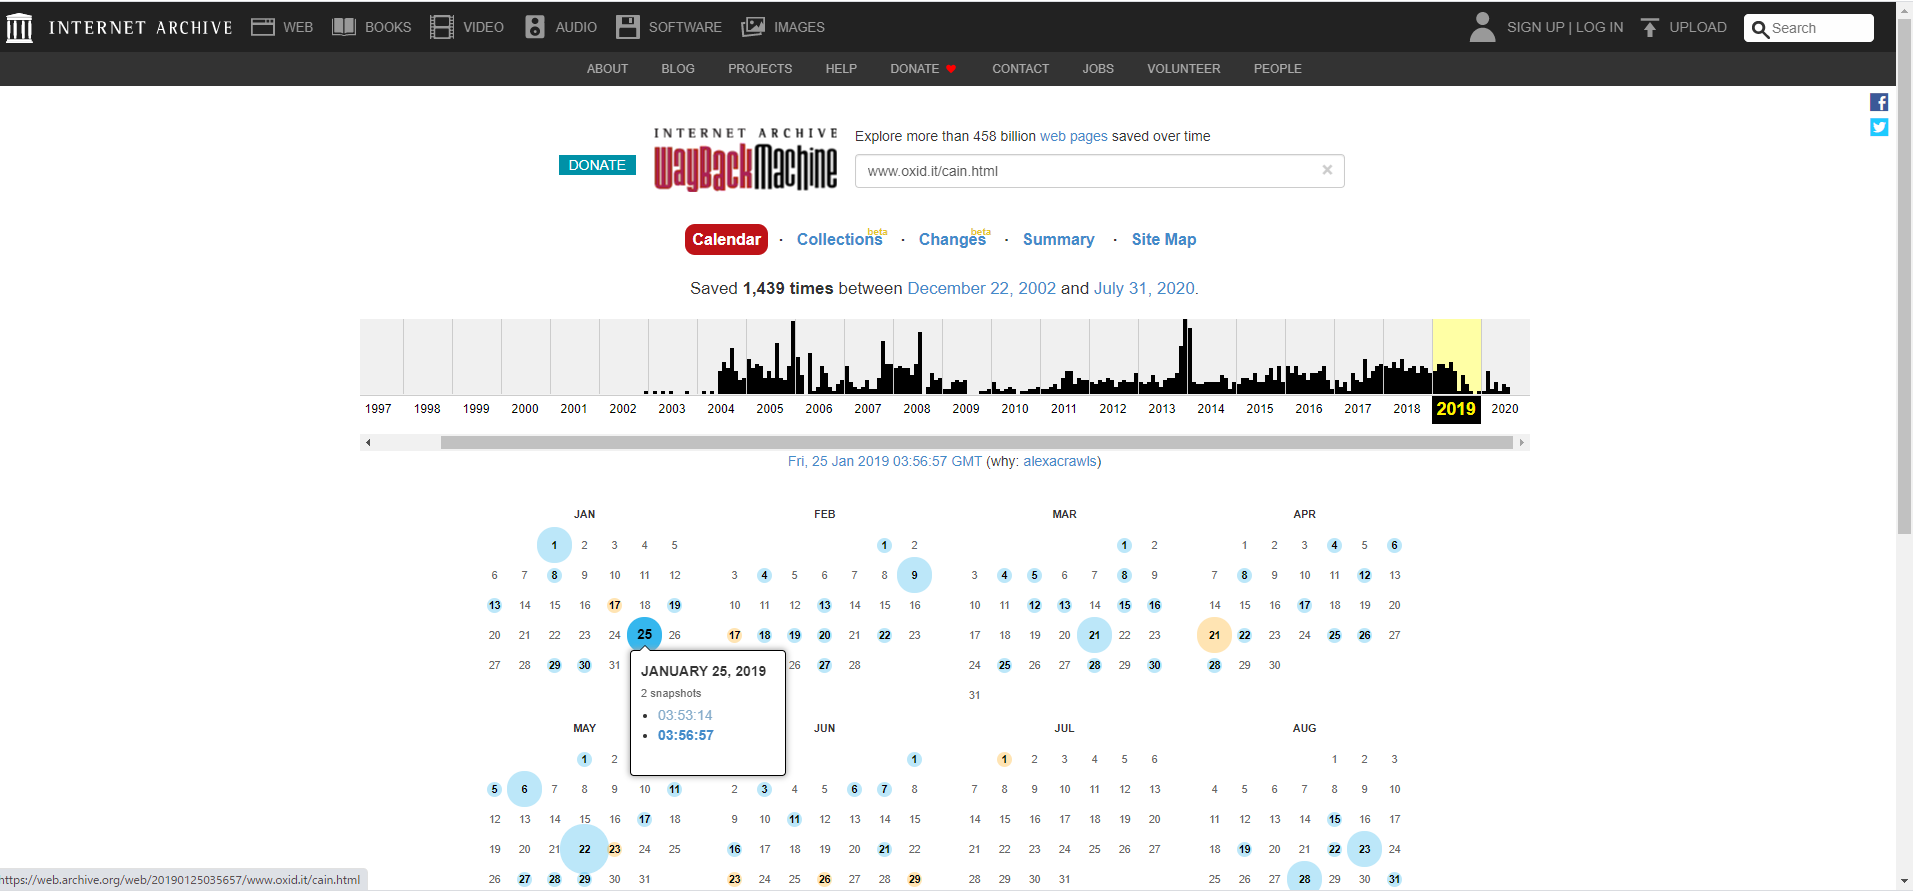Select year 2019 on the timeline
Screen dimensions: 1913x891
[x=1456, y=409]
